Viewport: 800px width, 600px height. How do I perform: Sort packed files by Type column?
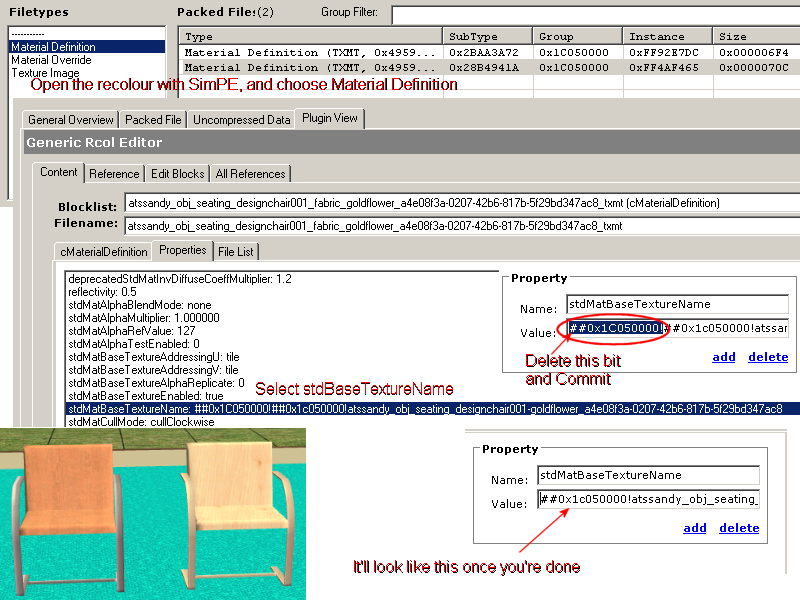pyautogui.click(x=310, y=37)
